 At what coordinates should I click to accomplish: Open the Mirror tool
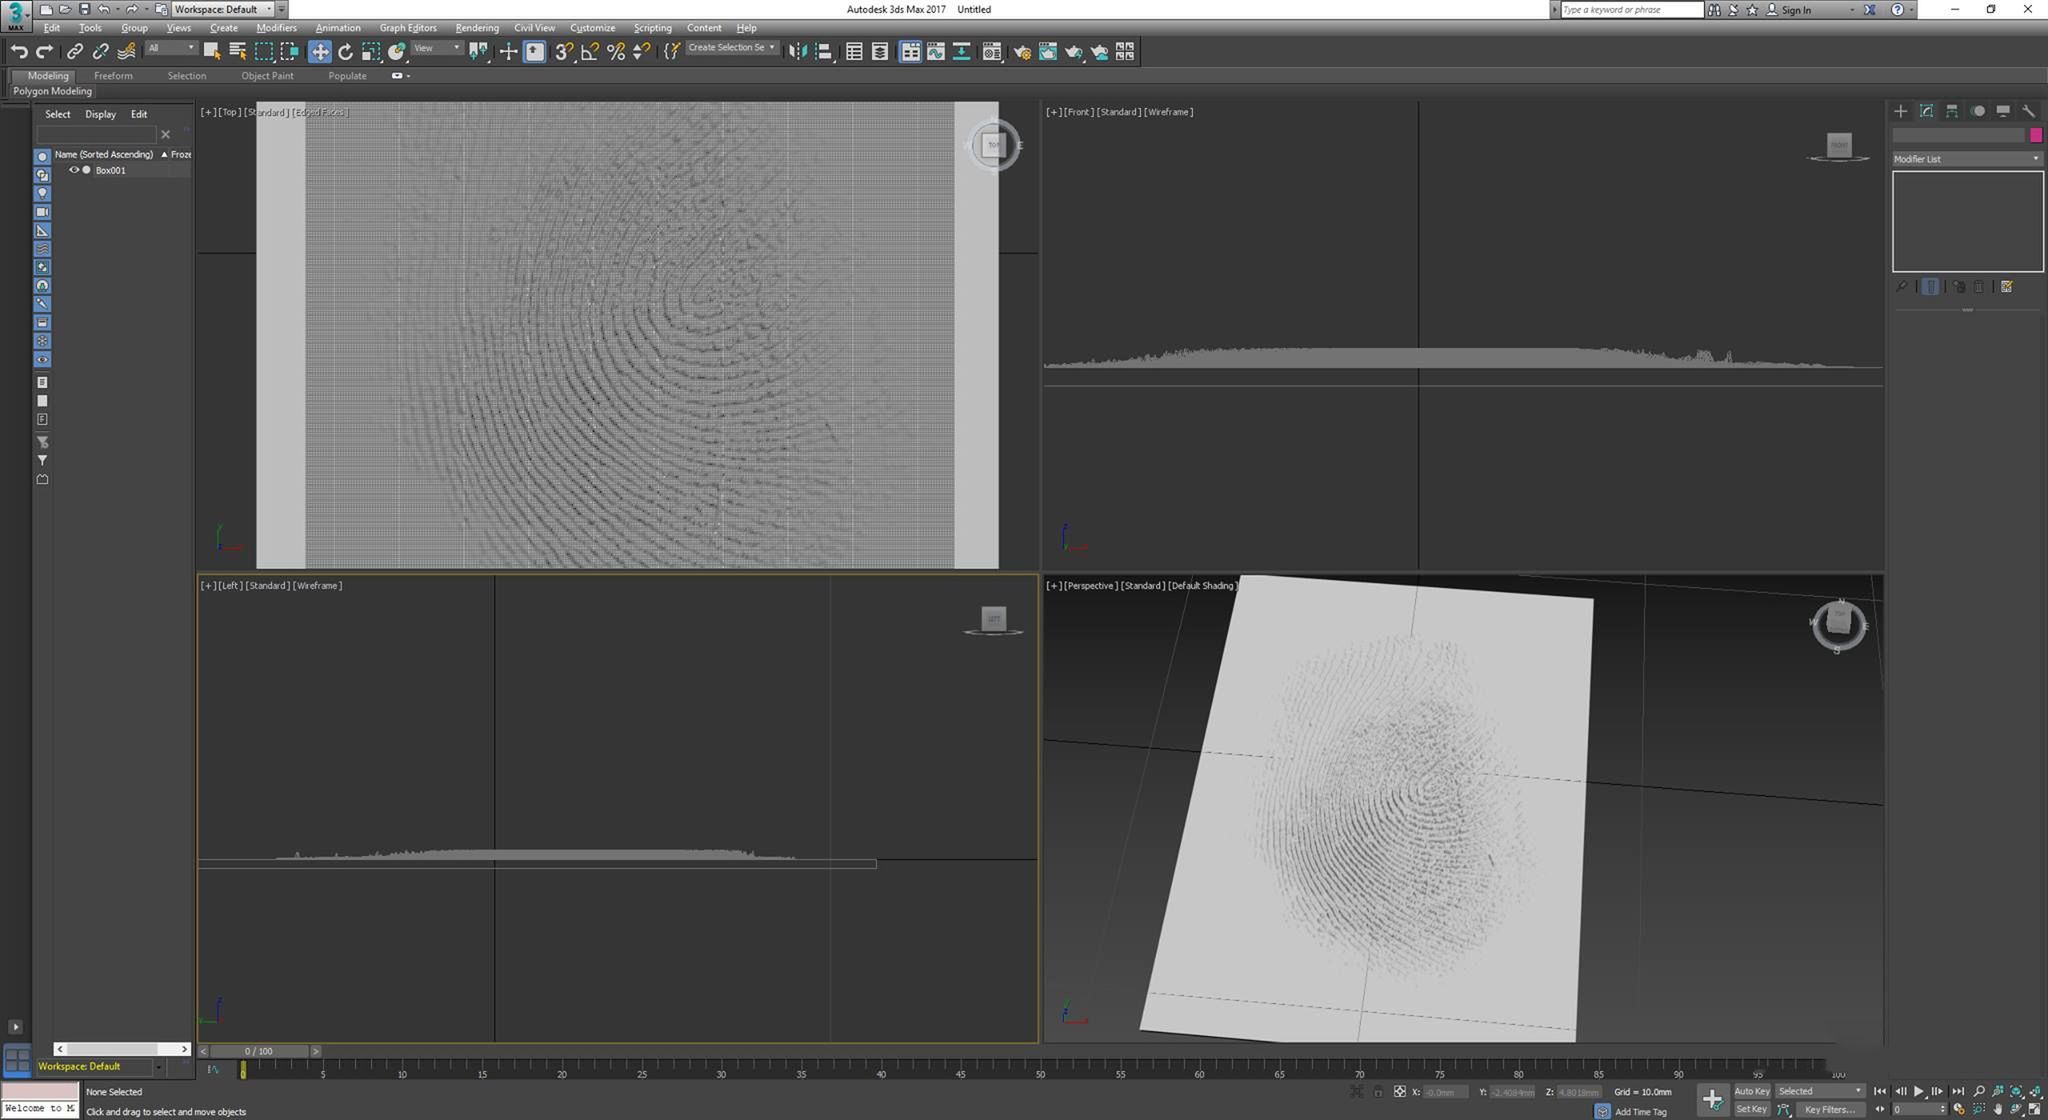point(797,51)
